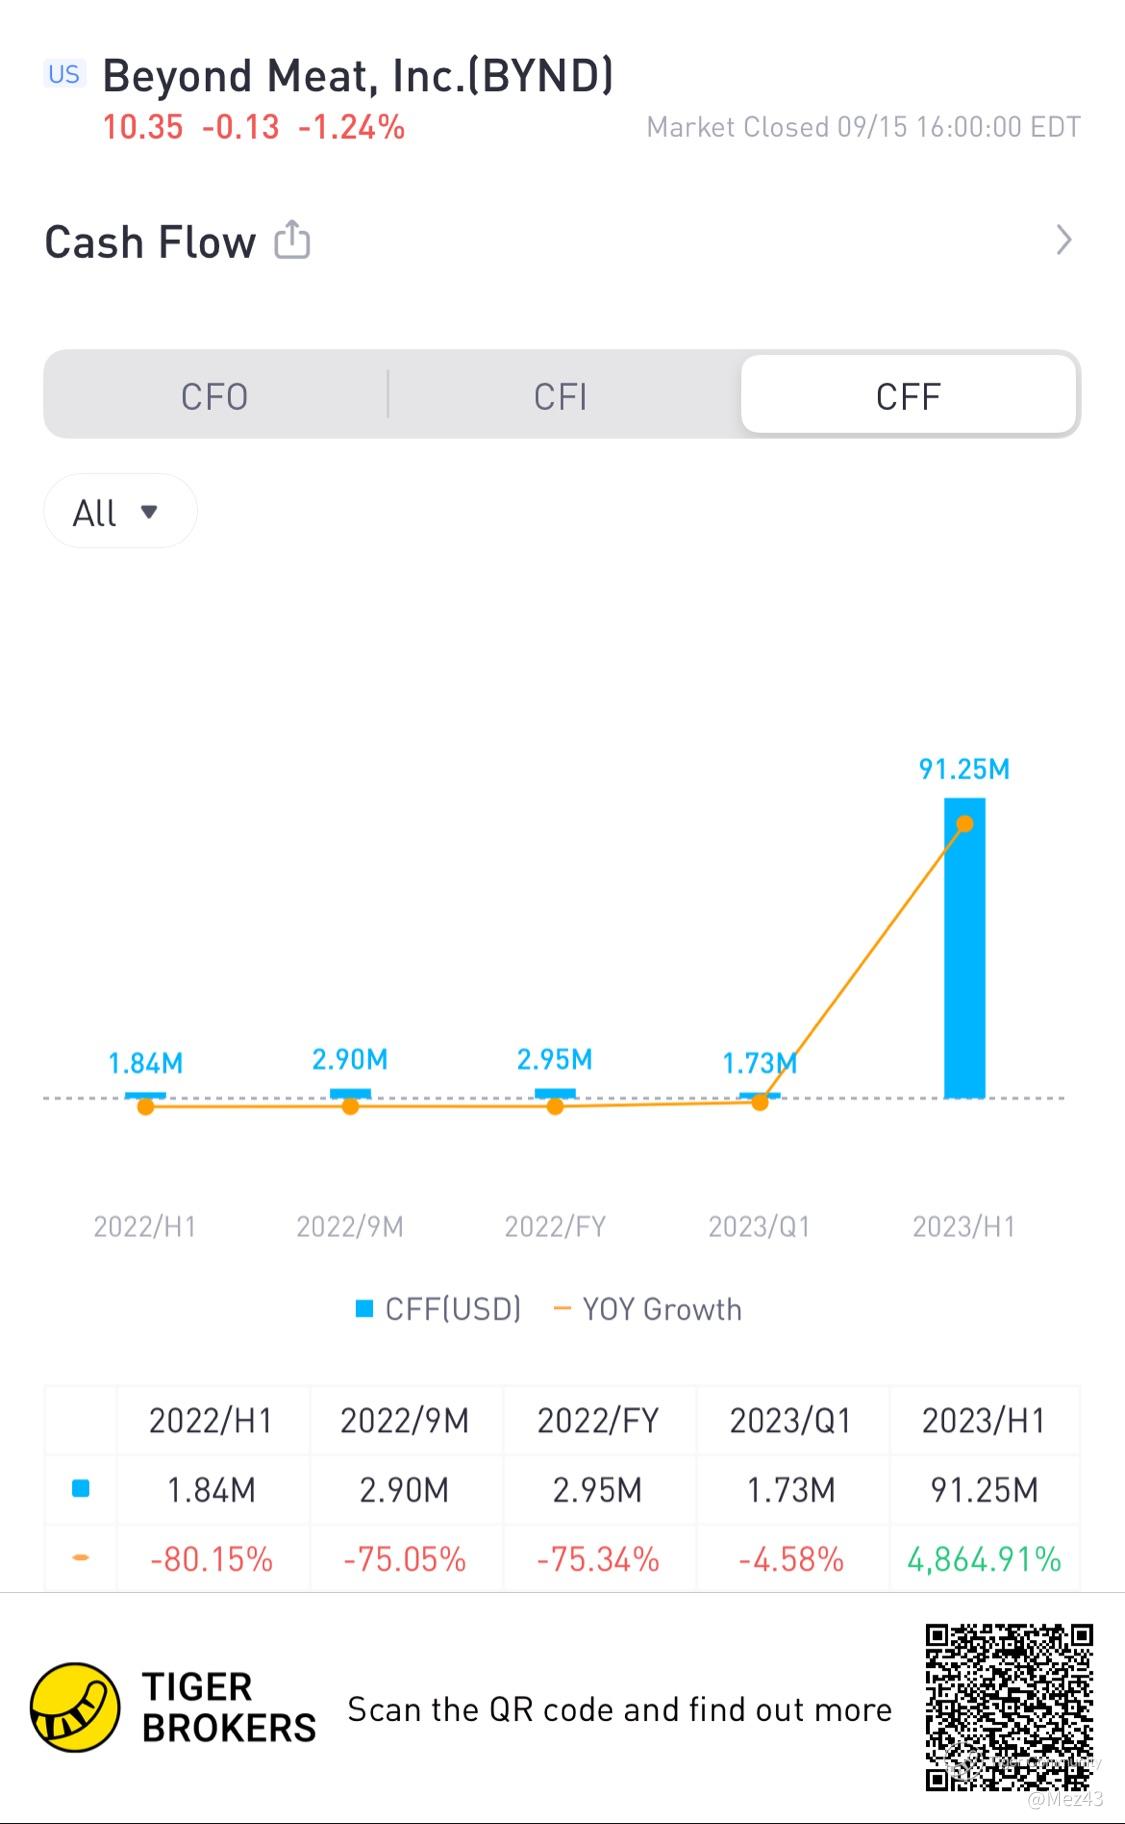Tap the Tiger Brokers logo icon
Viewport: 1125px width, 1824px height.
coord(75,1708)
